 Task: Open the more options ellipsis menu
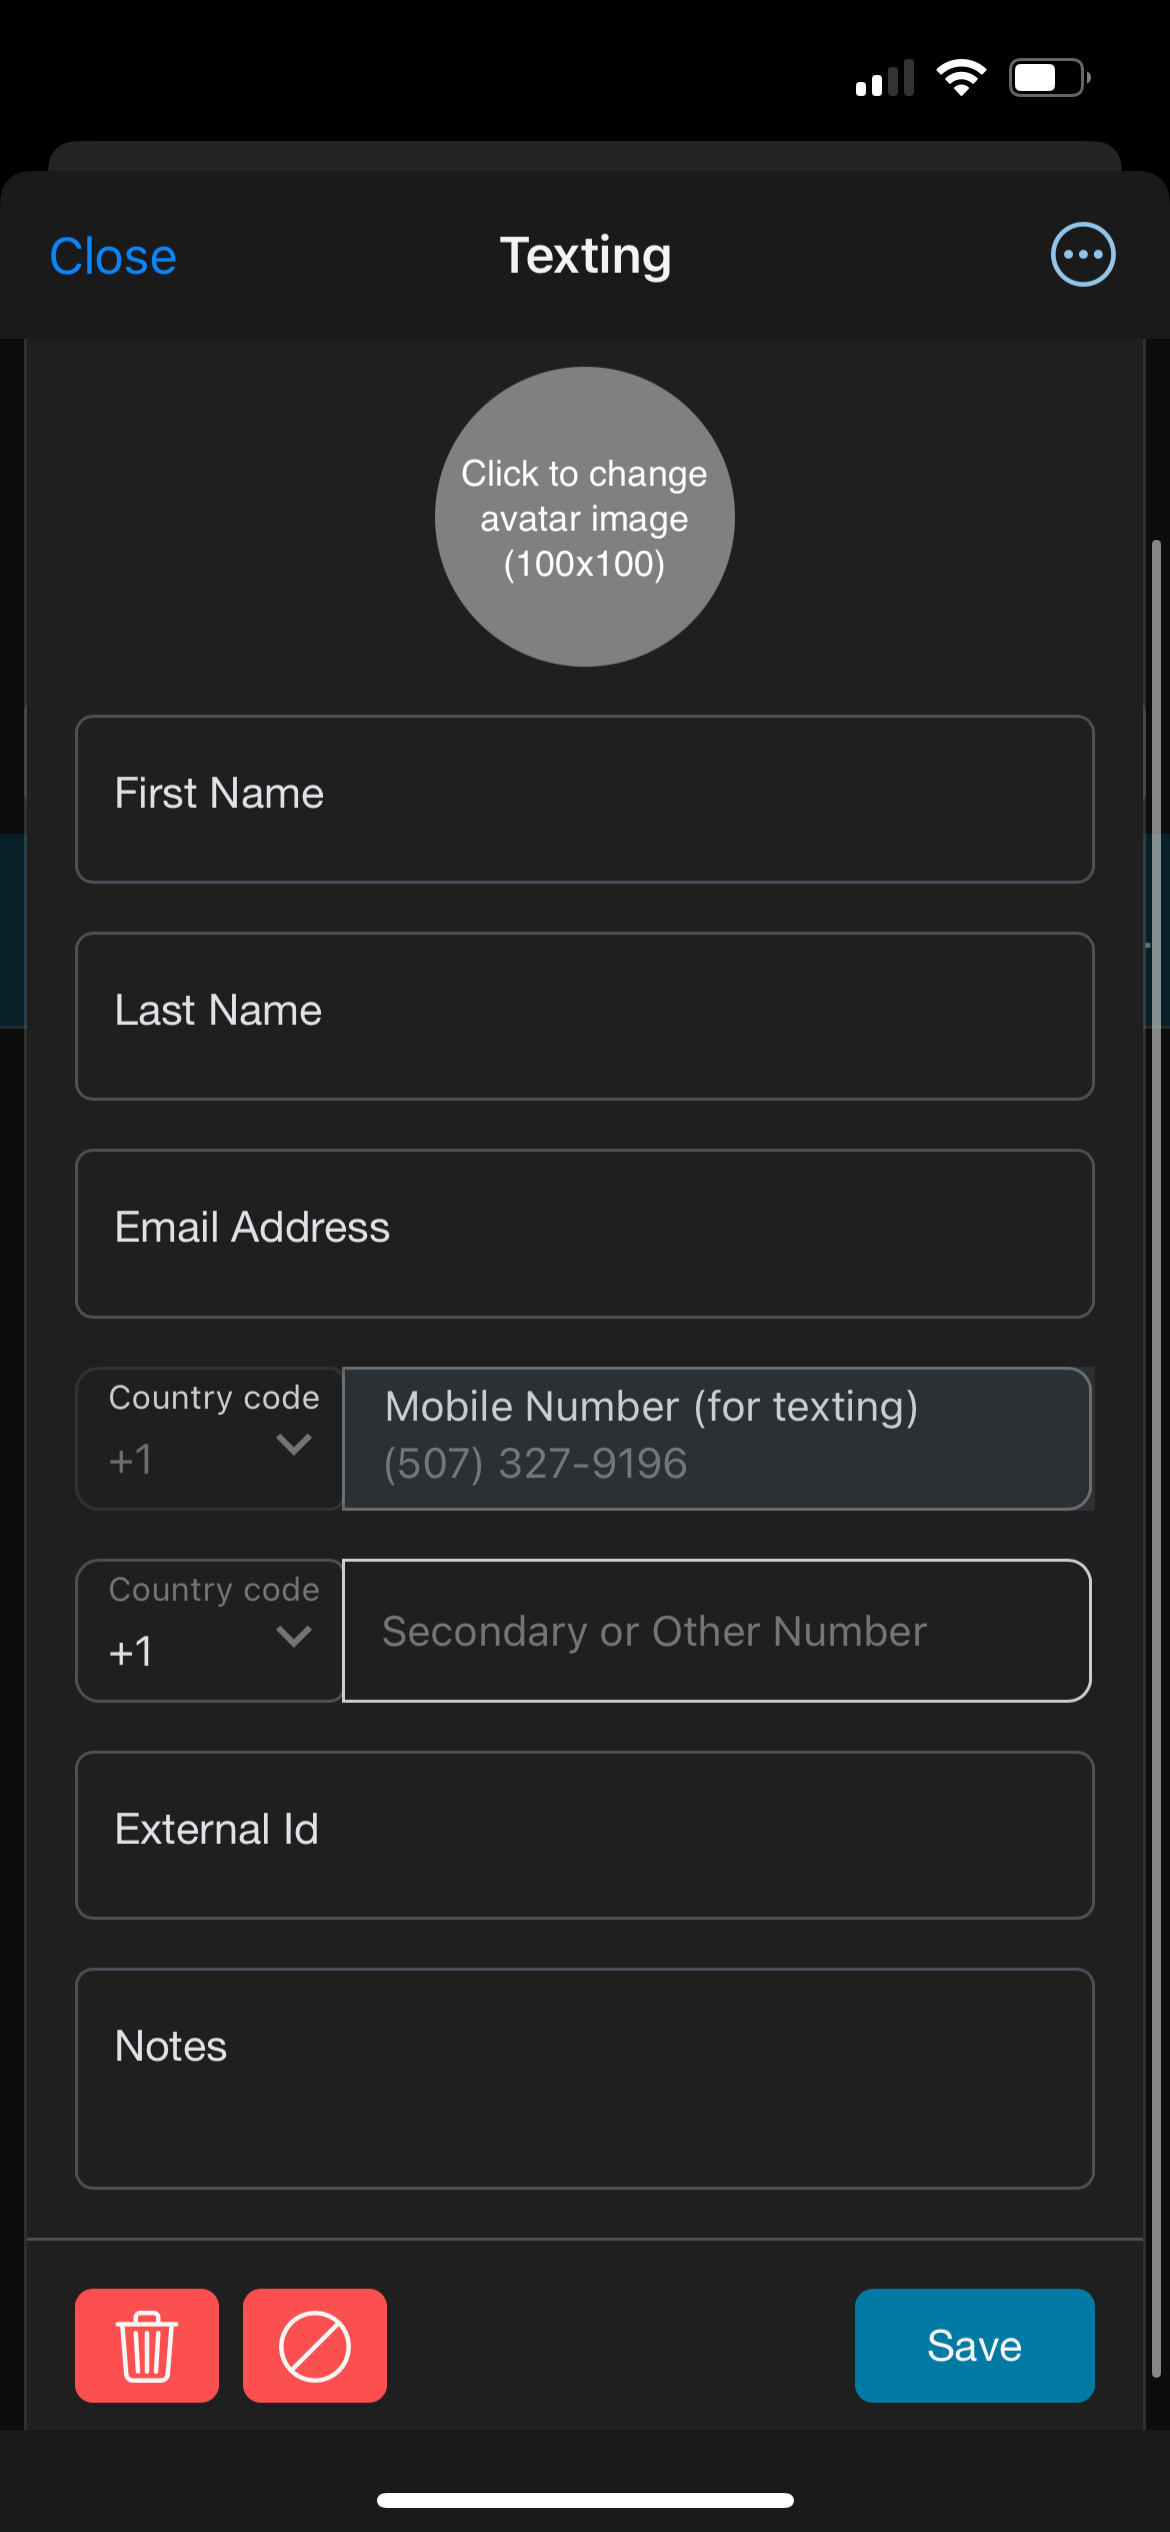[x=1083, y=255]
